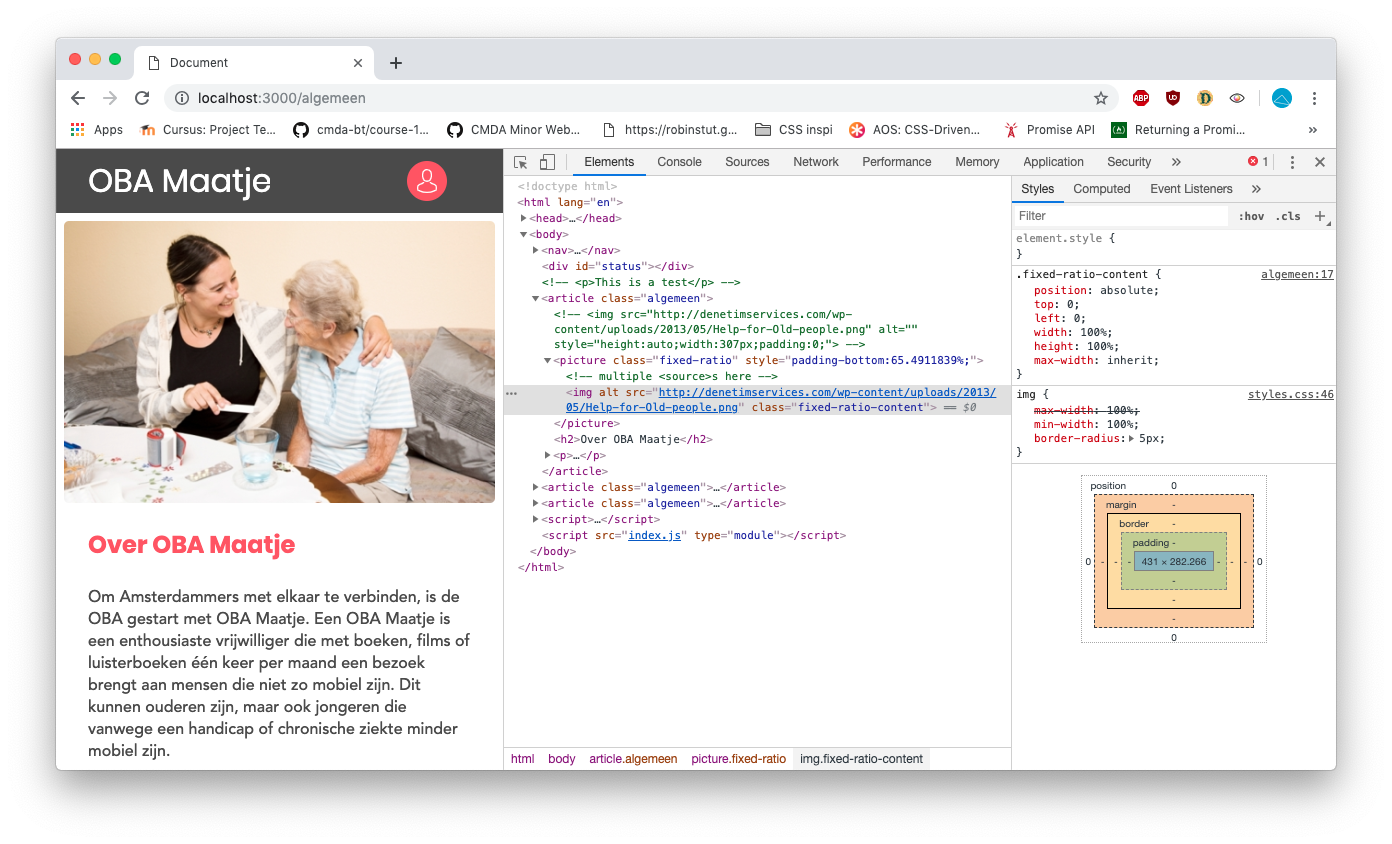
Task: Open the Promise API bookmark
Action: click(1050, 129)
